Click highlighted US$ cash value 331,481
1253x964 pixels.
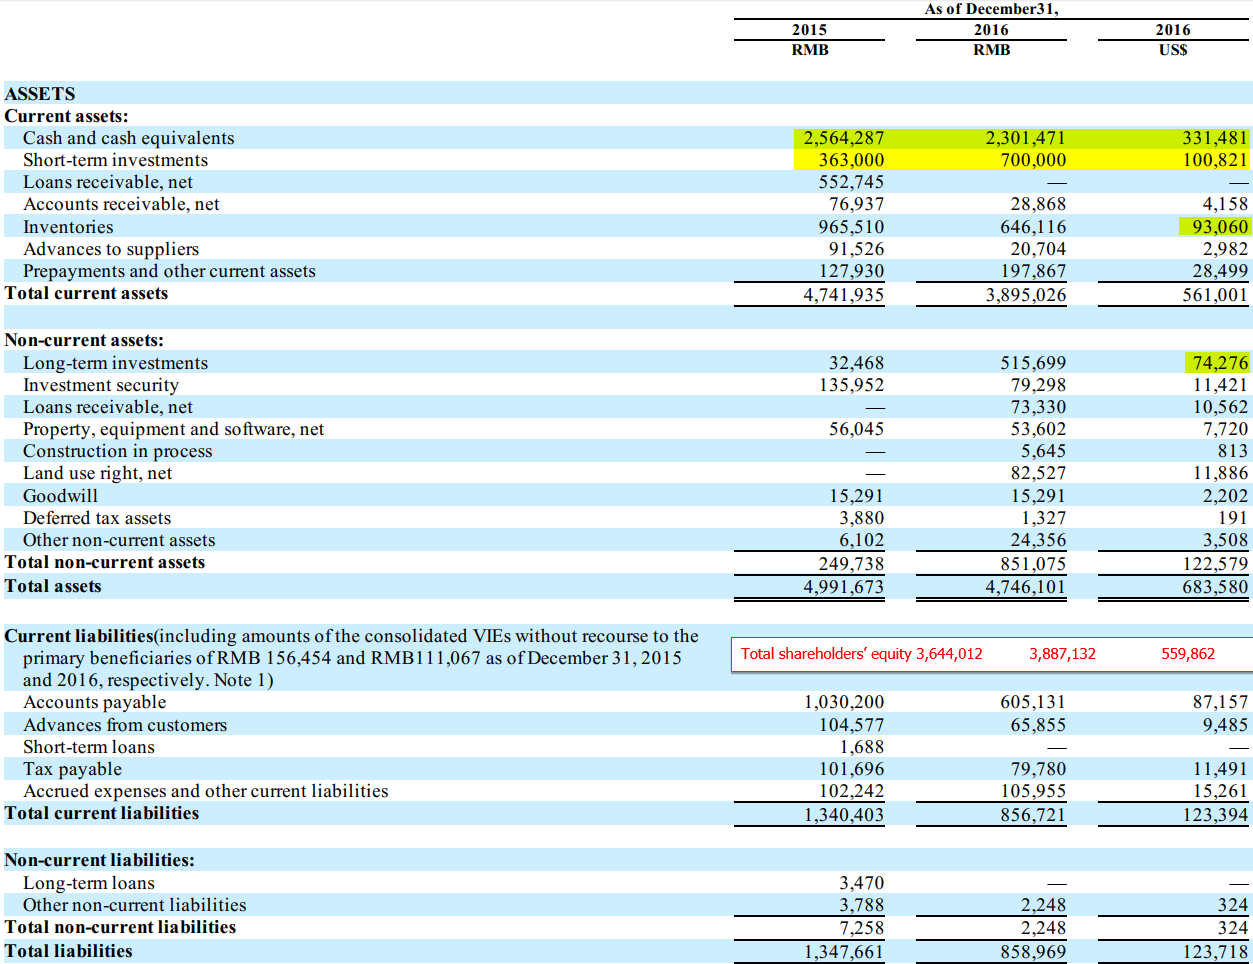[x=1214, y=138]
